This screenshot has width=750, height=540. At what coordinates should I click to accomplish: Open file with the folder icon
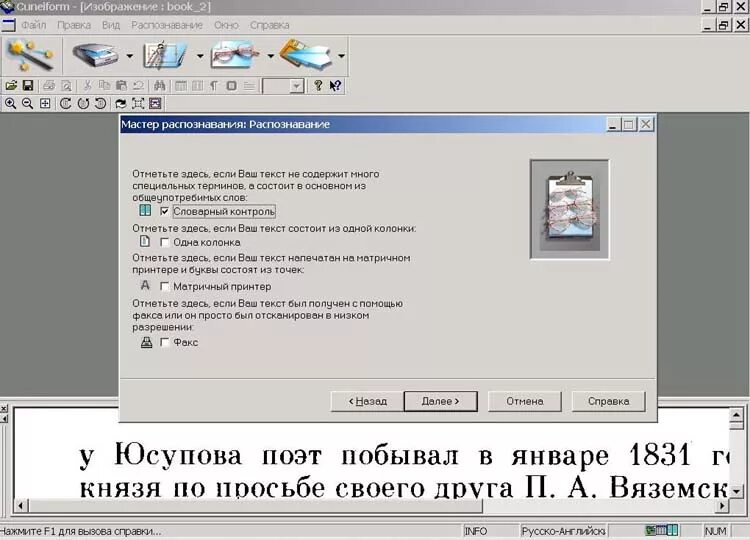pos(11,86)
